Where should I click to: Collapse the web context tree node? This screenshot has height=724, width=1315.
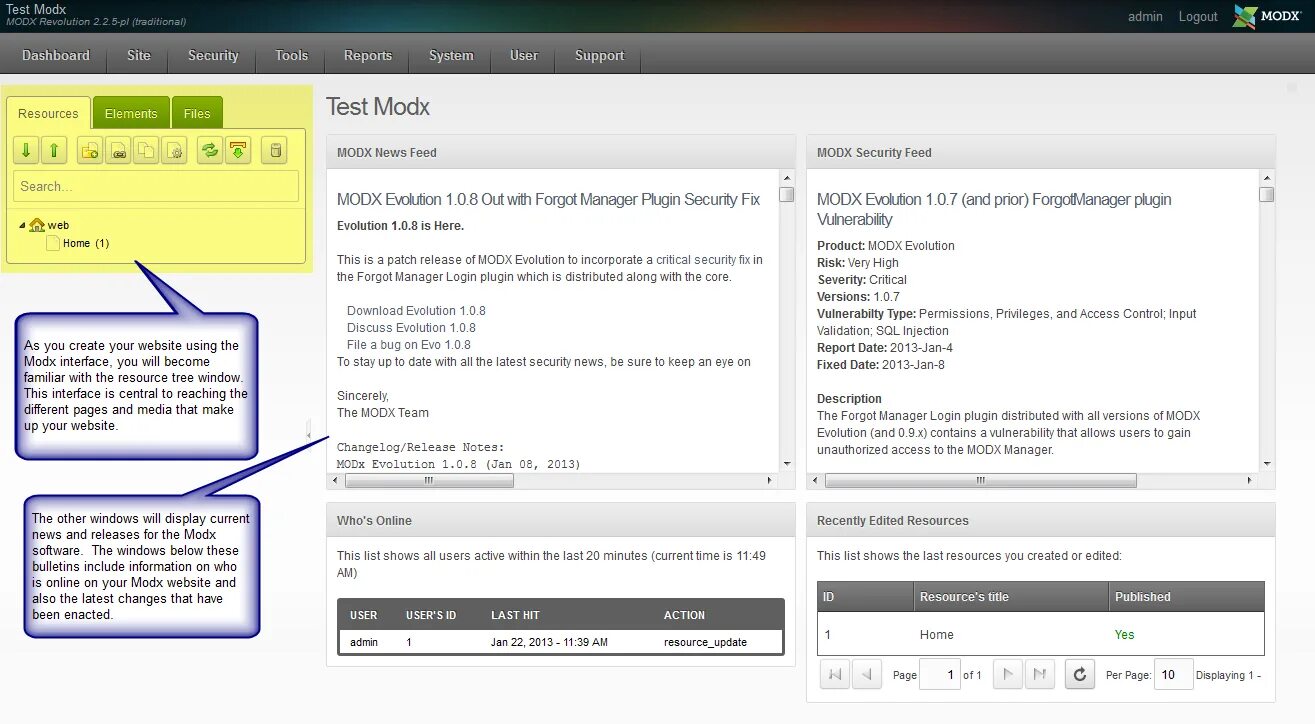click(23, 225)
